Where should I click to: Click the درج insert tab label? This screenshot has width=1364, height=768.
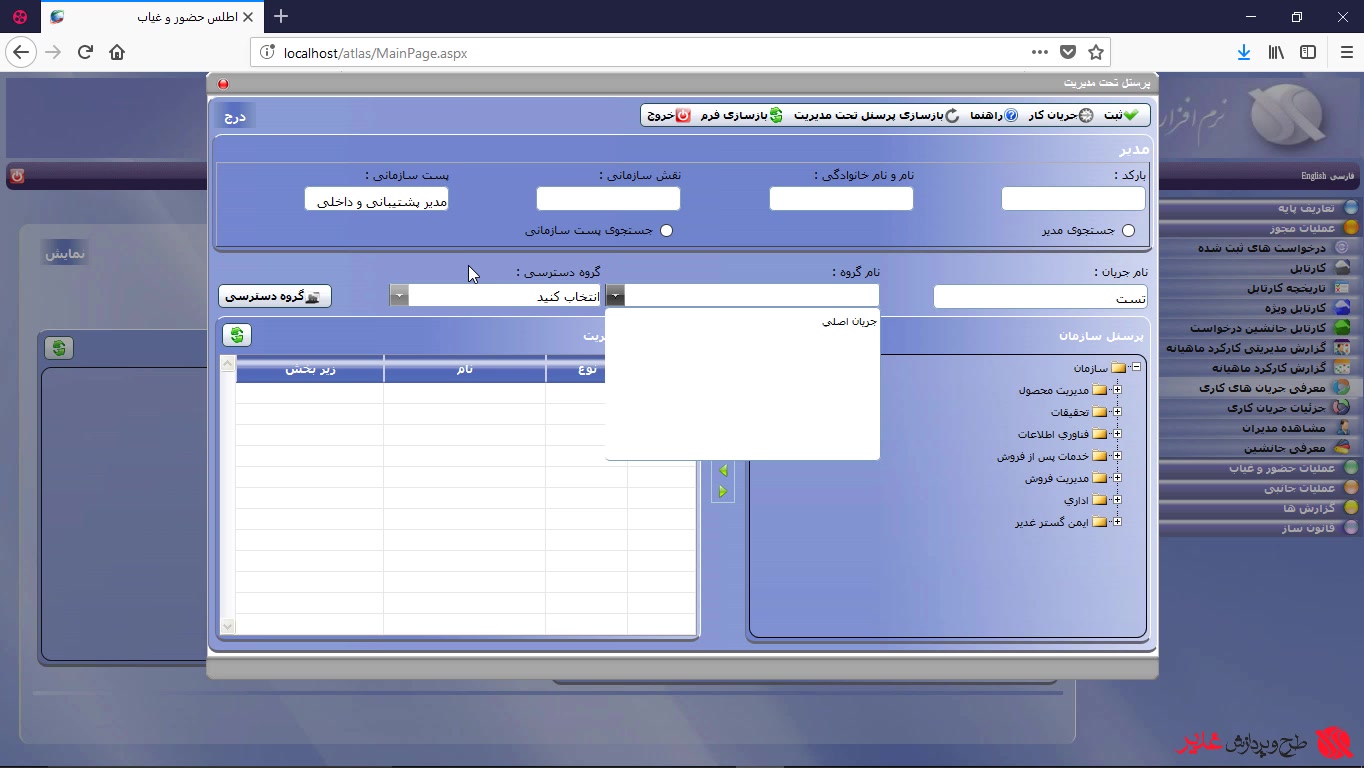tap(235, 116)
